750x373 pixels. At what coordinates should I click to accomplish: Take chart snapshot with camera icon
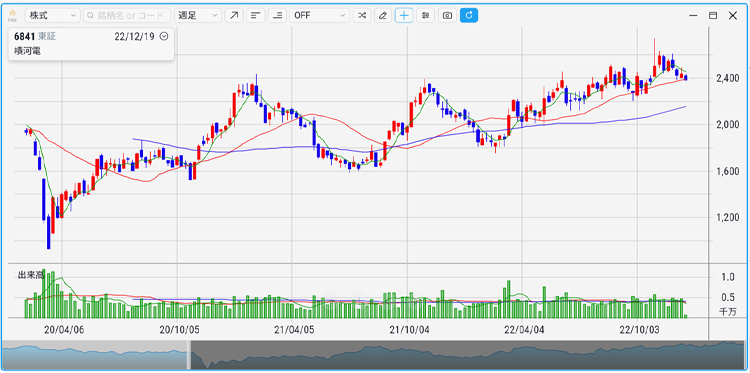click(x=447, y=15)
